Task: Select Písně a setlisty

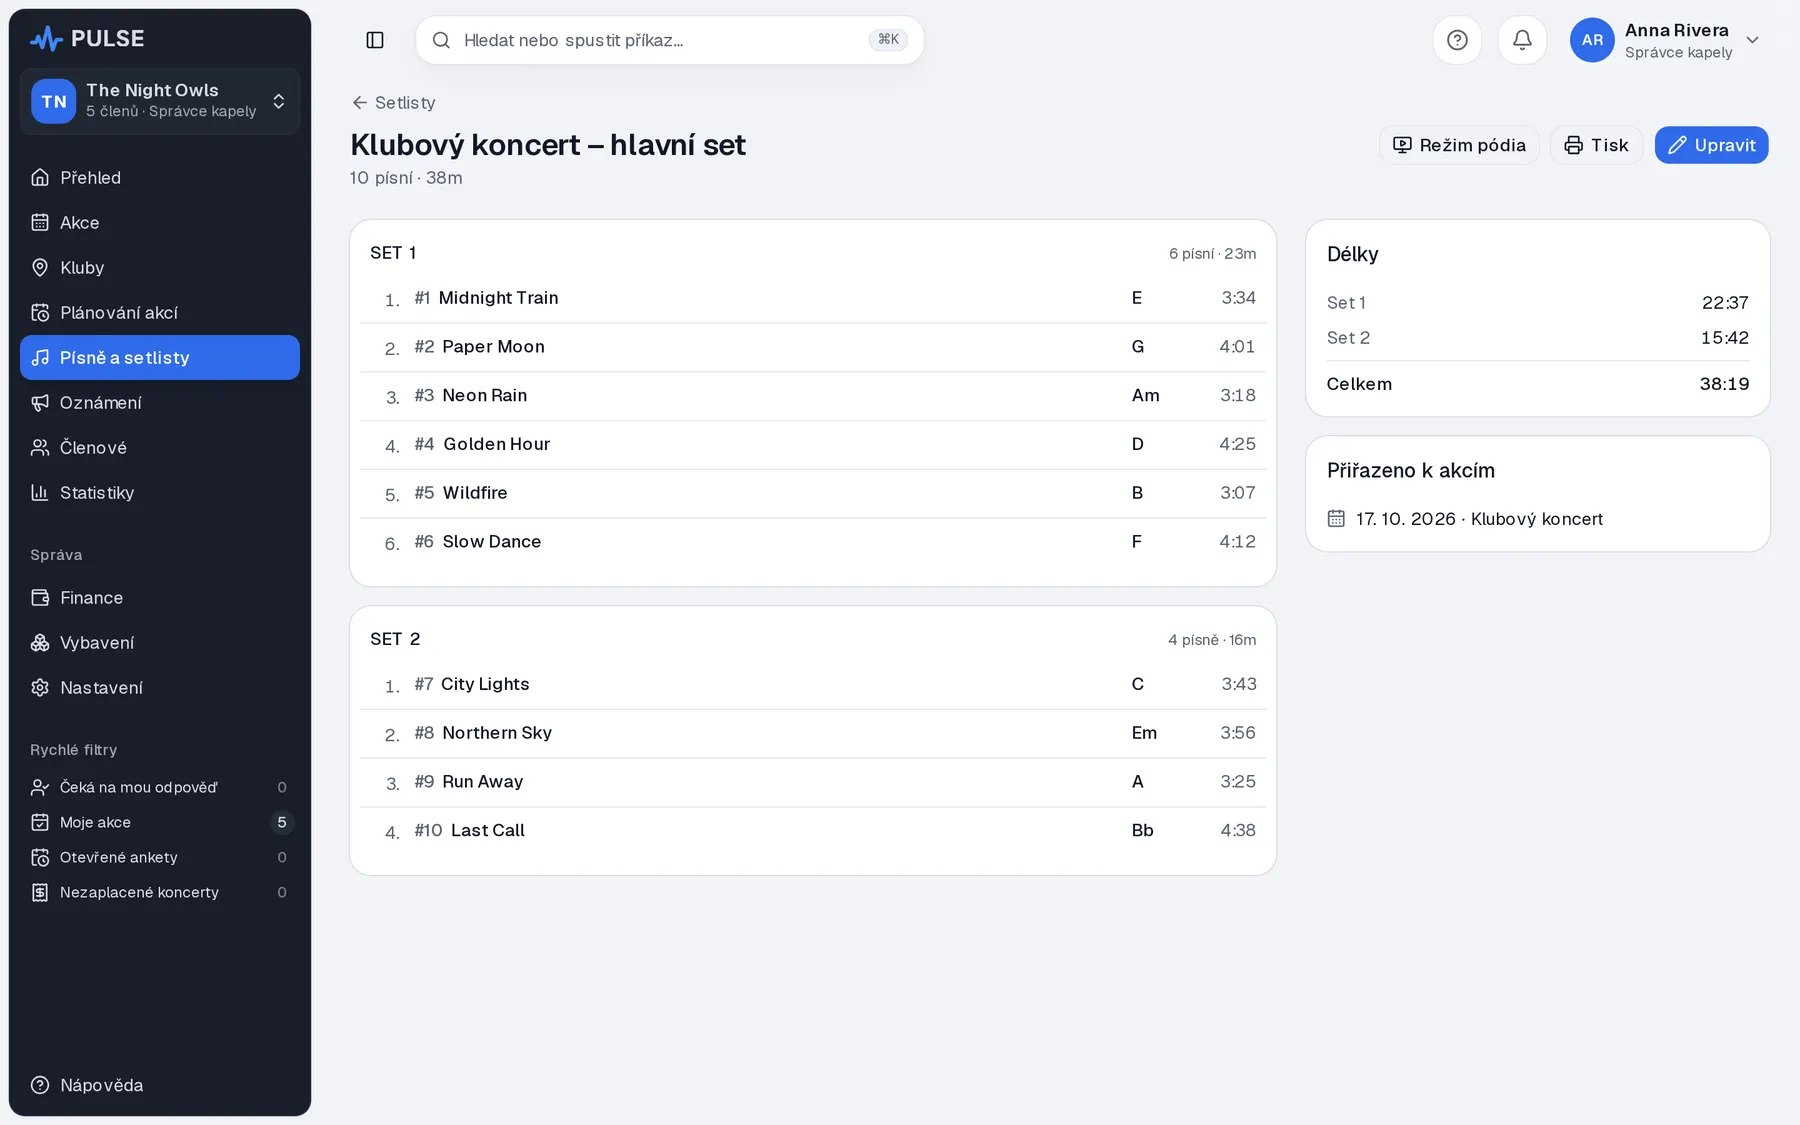Action: [x=160, y=357]
